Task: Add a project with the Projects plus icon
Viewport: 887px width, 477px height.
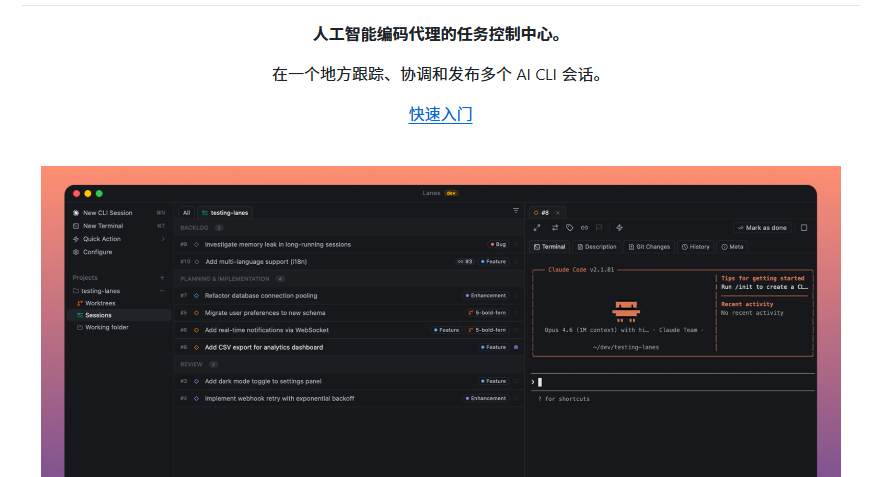Action: [162, 277]
